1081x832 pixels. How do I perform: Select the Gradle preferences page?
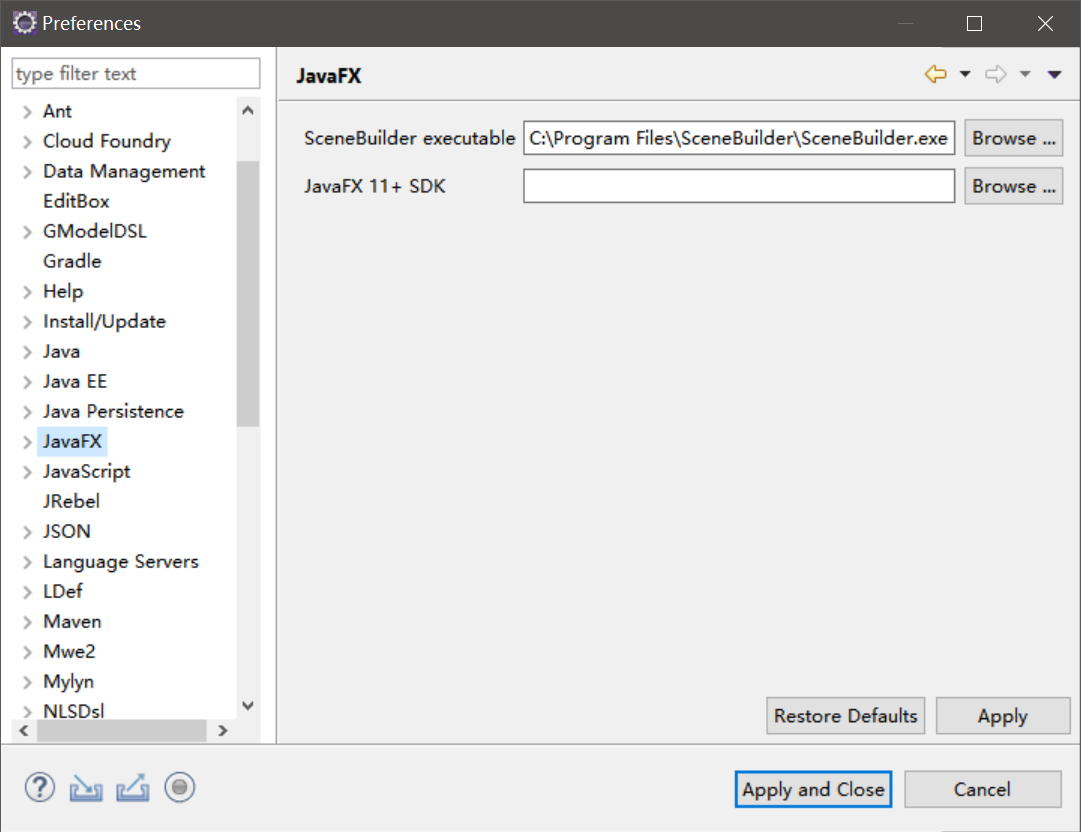pyautogui.click(x=72, y=261)
